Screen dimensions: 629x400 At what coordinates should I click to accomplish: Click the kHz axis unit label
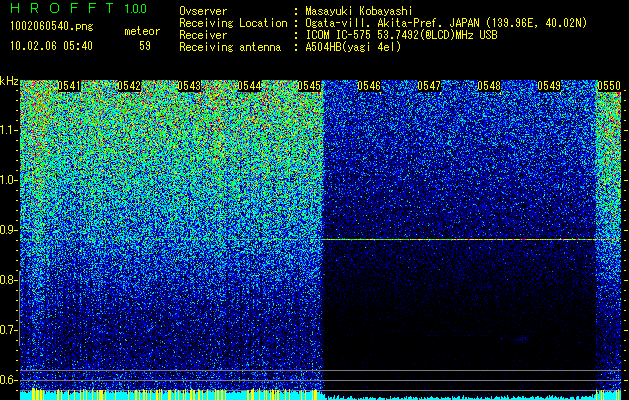coord(9,81)
